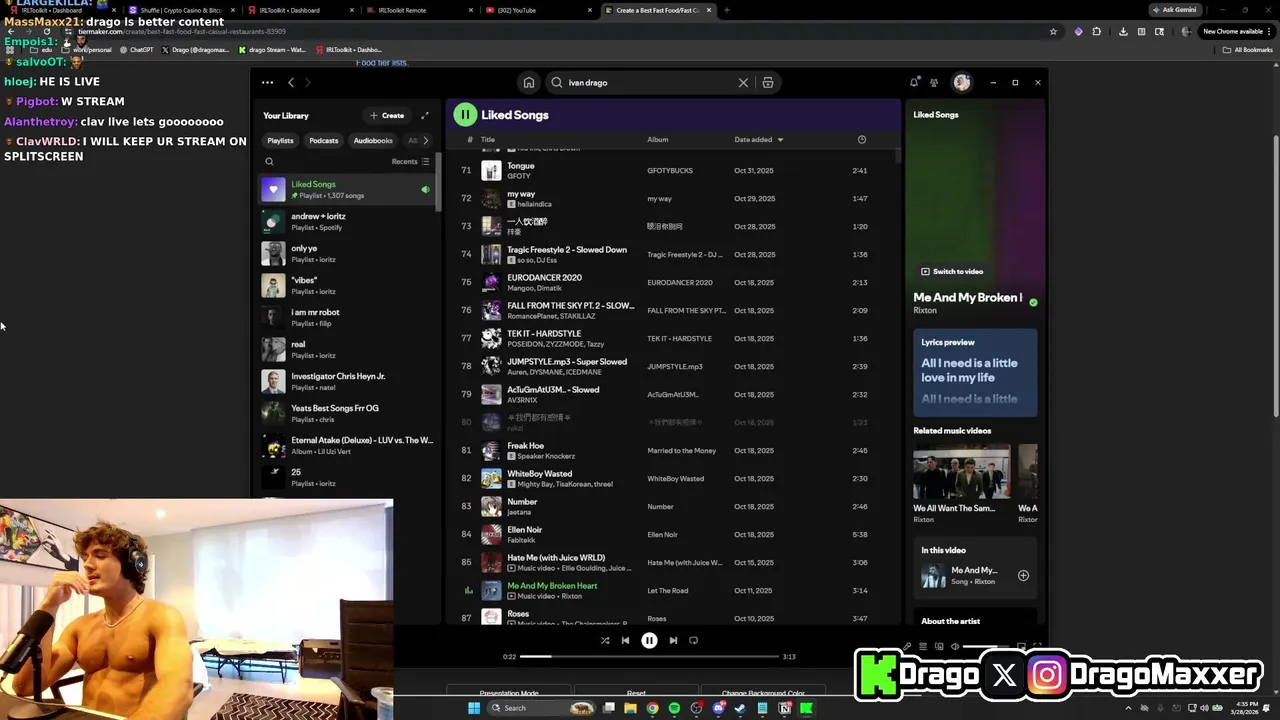This screenshot has width=1280, height=720.
Task: Add 'Me And My Broken Heart' to playlist plus icon
Action: pos(1023,576)
